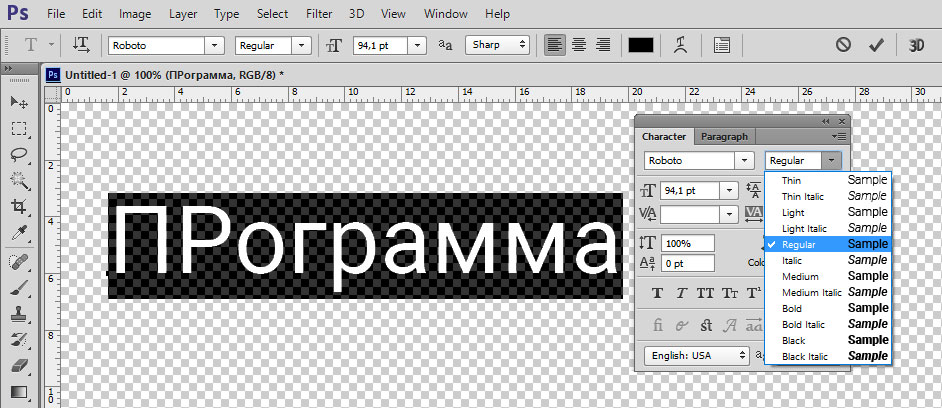Choose Bold font style
The image size is (942, 408).
tap(828, 308)
